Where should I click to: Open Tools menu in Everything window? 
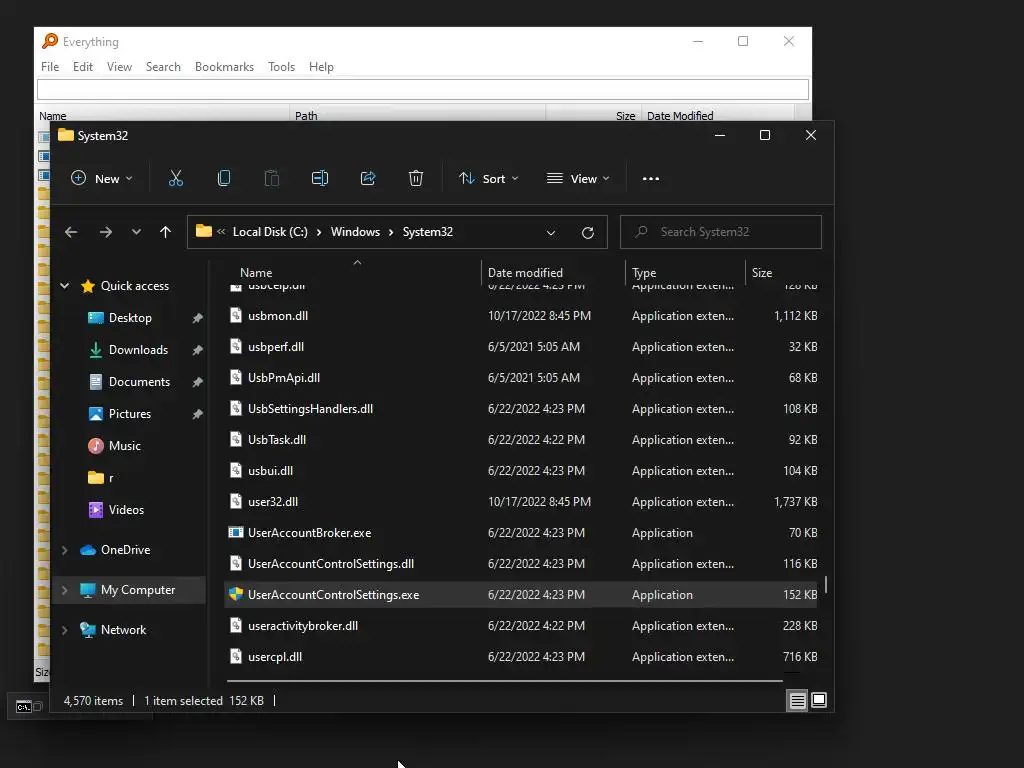point(281,67)
